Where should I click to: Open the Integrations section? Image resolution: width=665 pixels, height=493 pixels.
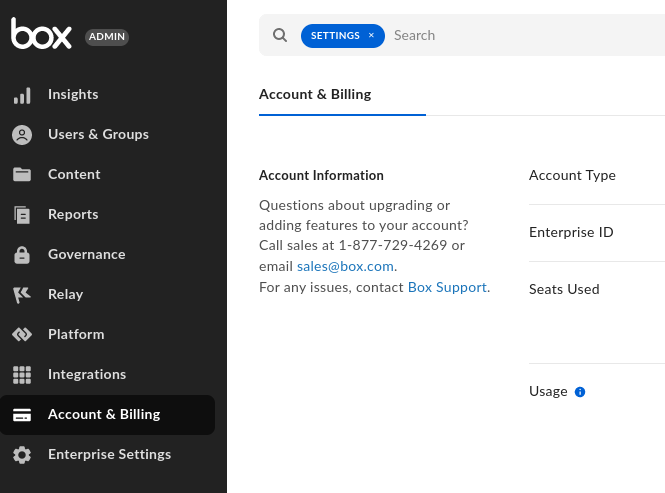pyautogui.click(x=87, y=374)
